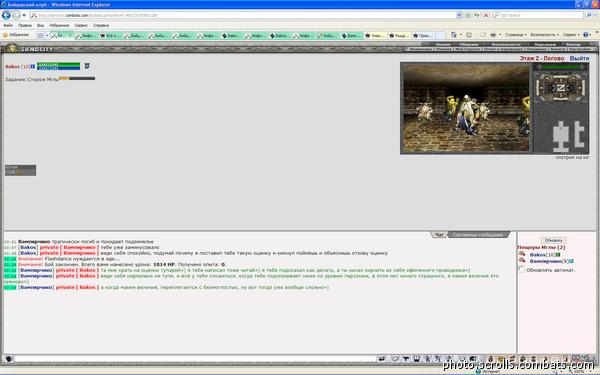Click the Сторож Мглы task progress bar
Screen dimensions: 600x375
click(x=77, y=78)
